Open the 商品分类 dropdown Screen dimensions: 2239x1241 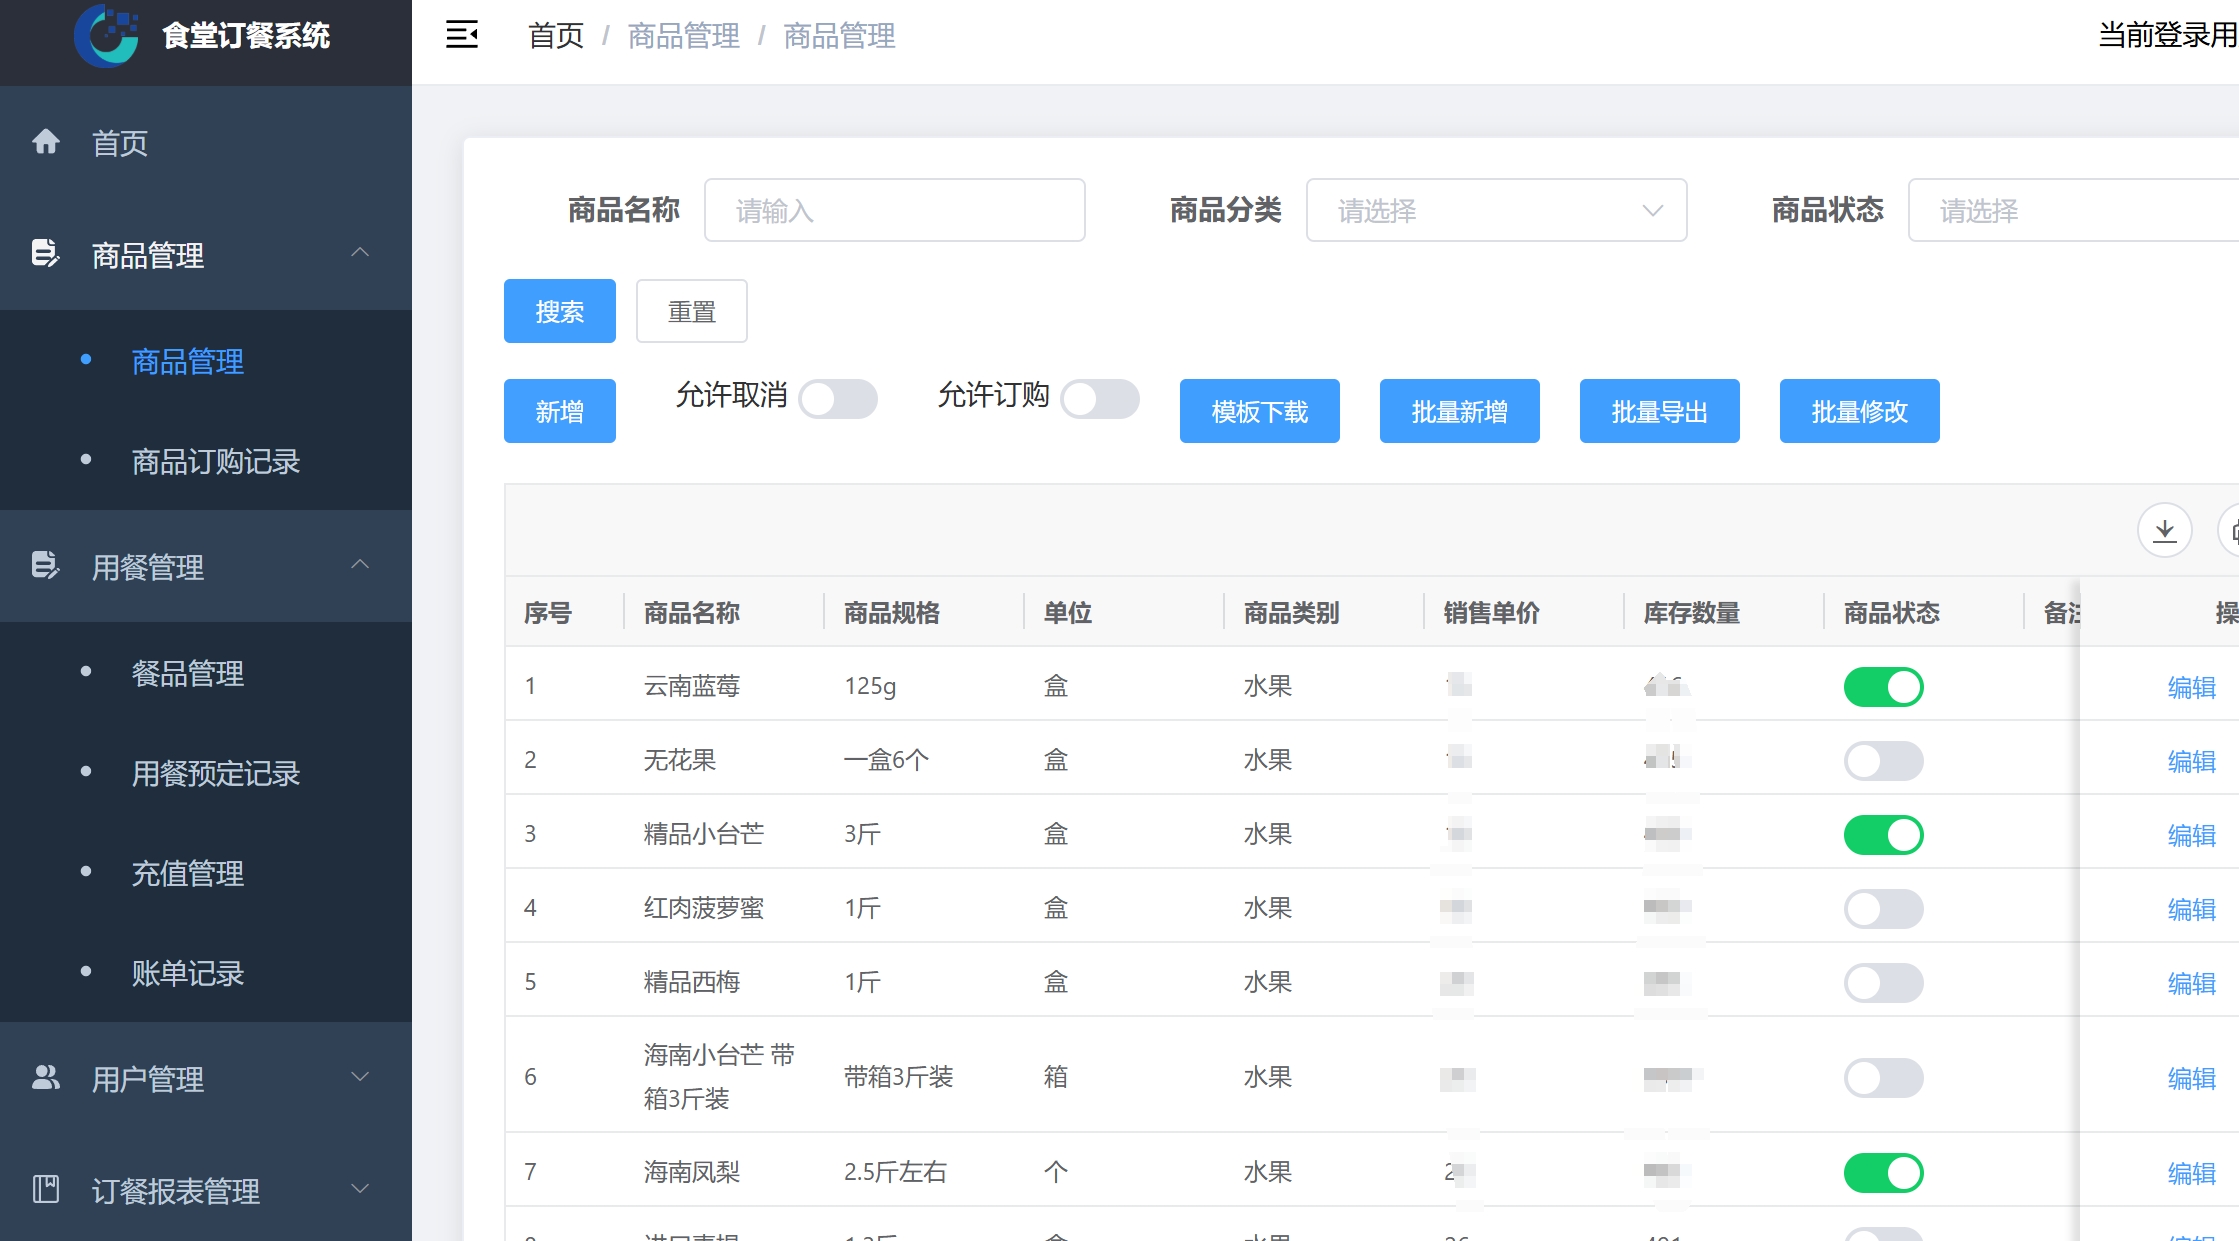point(1496,210)
